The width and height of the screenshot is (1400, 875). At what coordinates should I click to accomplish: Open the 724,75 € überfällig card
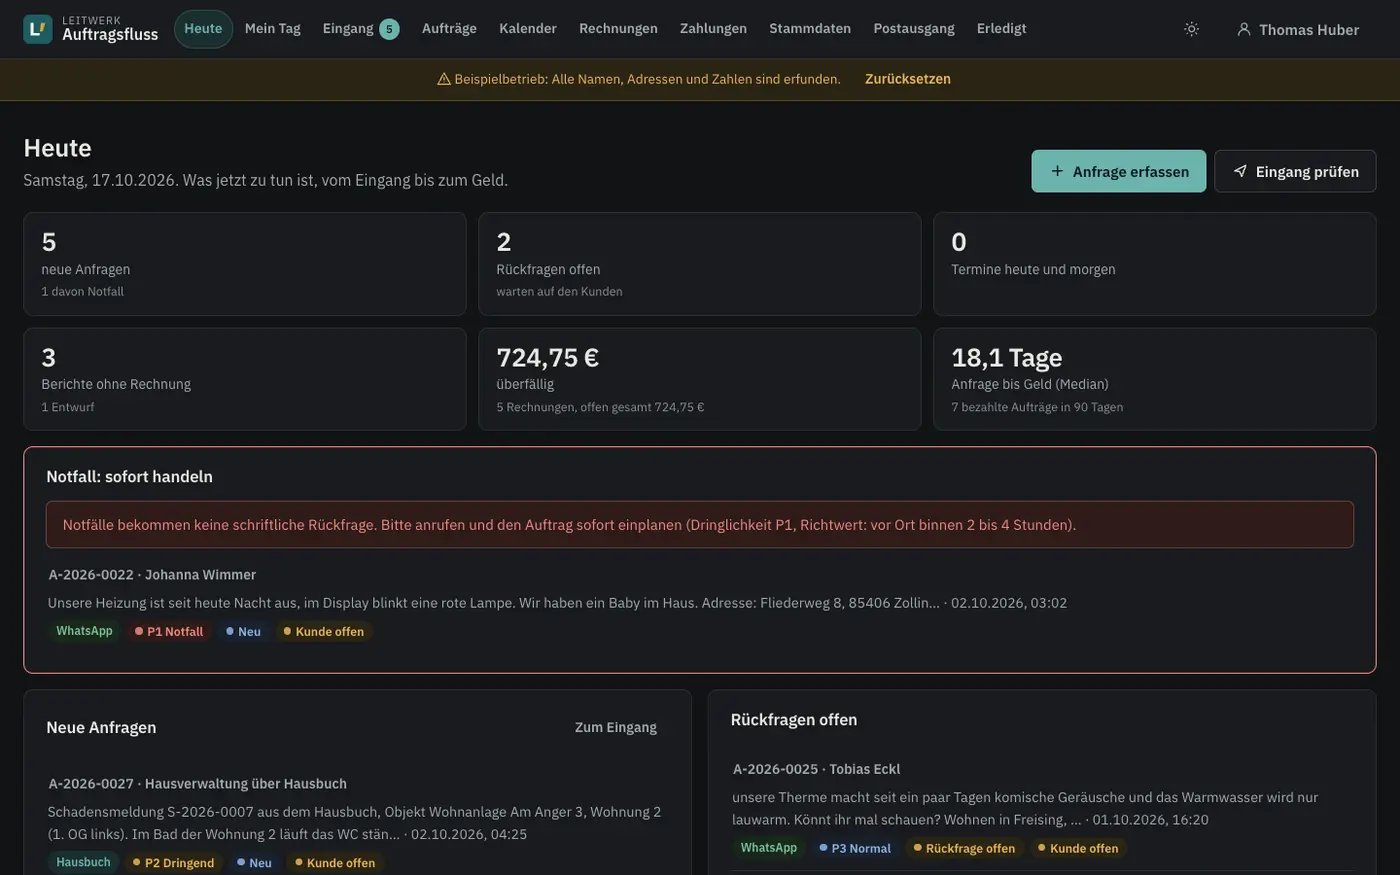click(x=699, y=379)
